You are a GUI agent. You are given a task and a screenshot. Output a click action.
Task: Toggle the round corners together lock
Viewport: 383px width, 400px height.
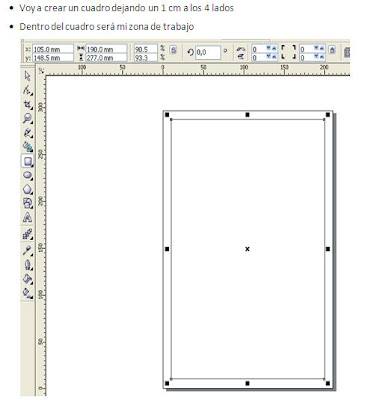[332, 50]
